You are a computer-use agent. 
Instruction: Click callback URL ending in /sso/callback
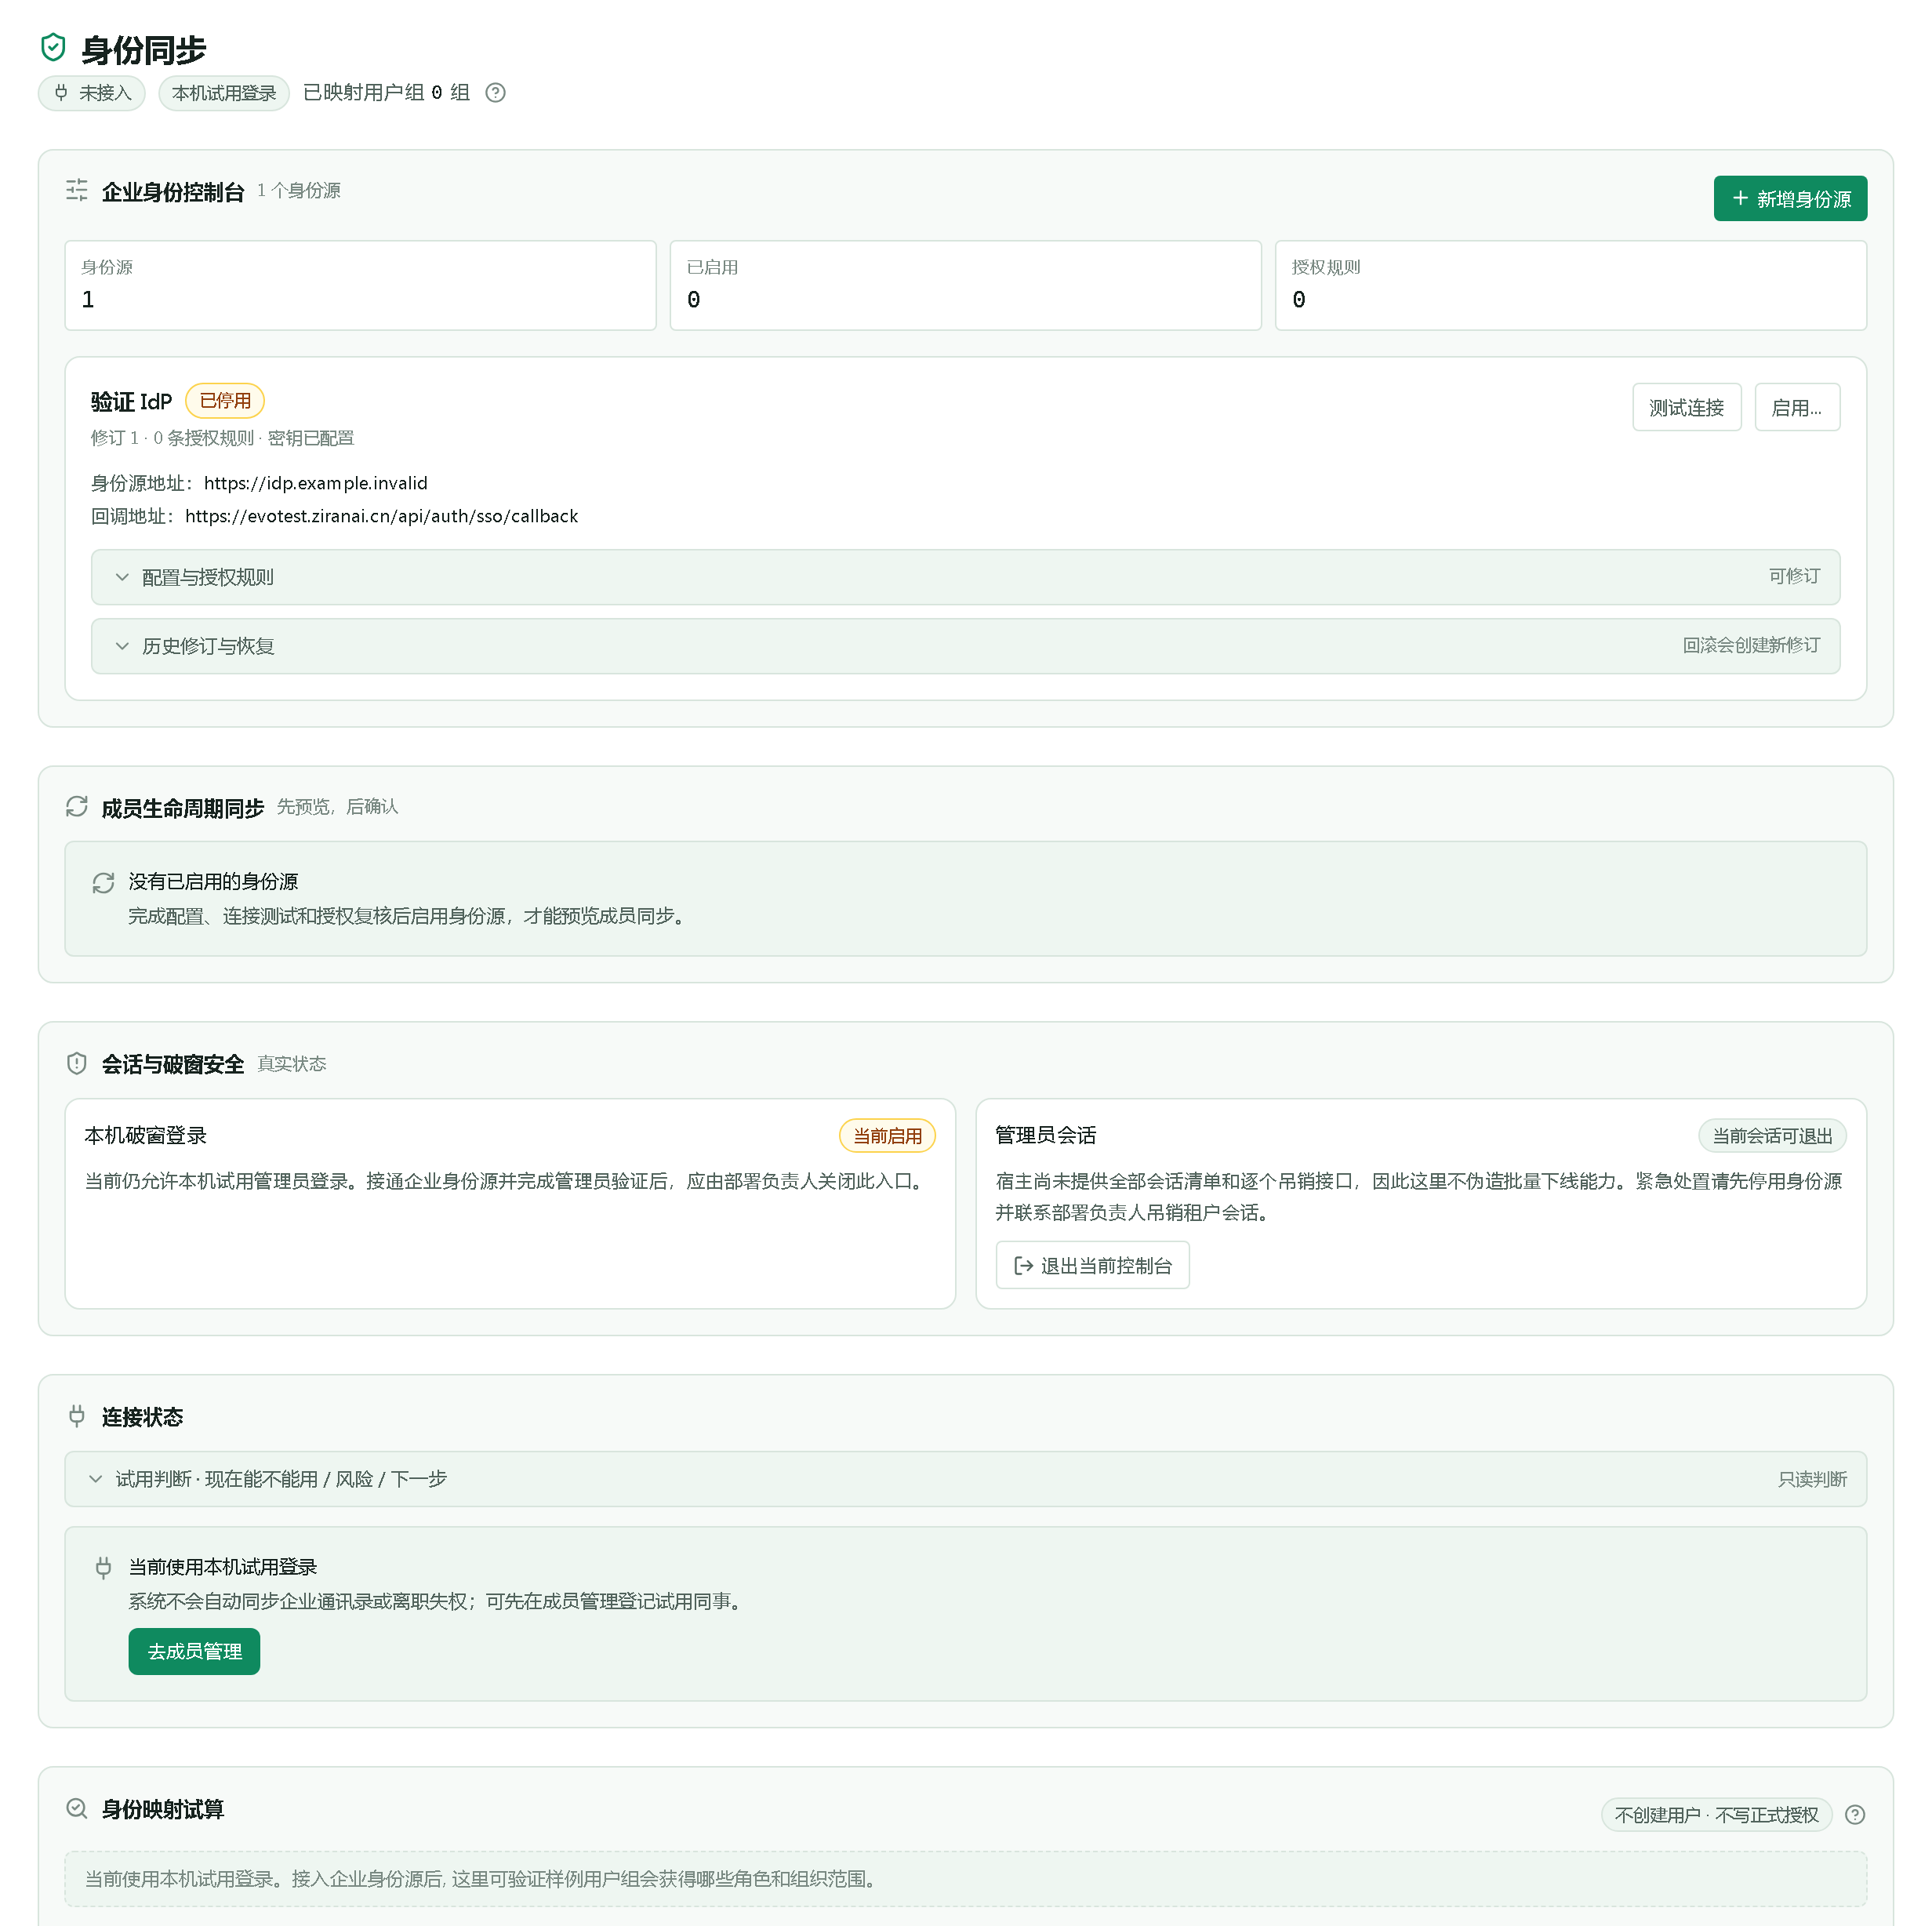(x=382, y=516)
